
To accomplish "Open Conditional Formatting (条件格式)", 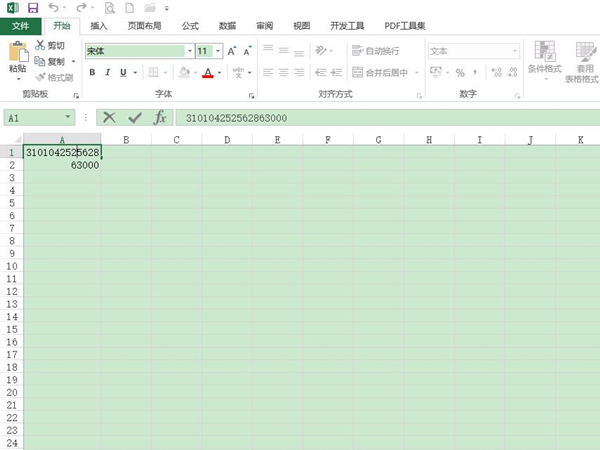I will coord(545,60).
